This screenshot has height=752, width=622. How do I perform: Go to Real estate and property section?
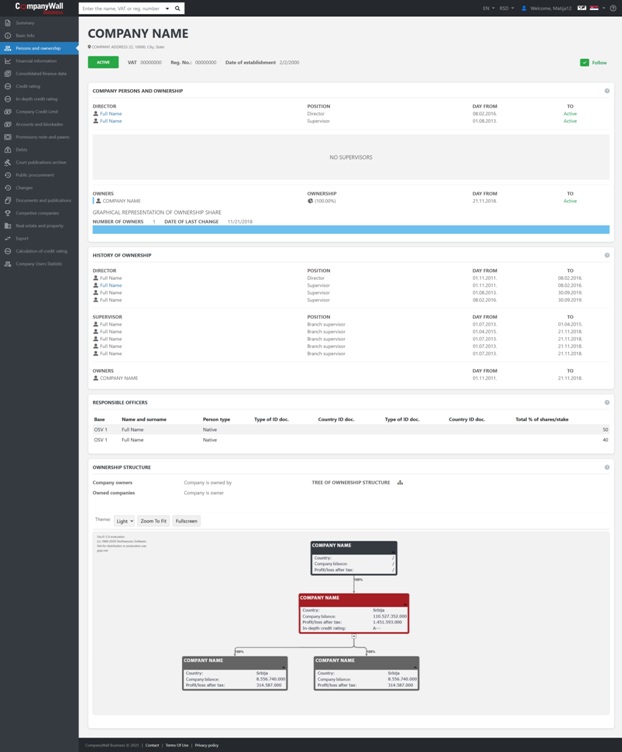pos(39,226)
